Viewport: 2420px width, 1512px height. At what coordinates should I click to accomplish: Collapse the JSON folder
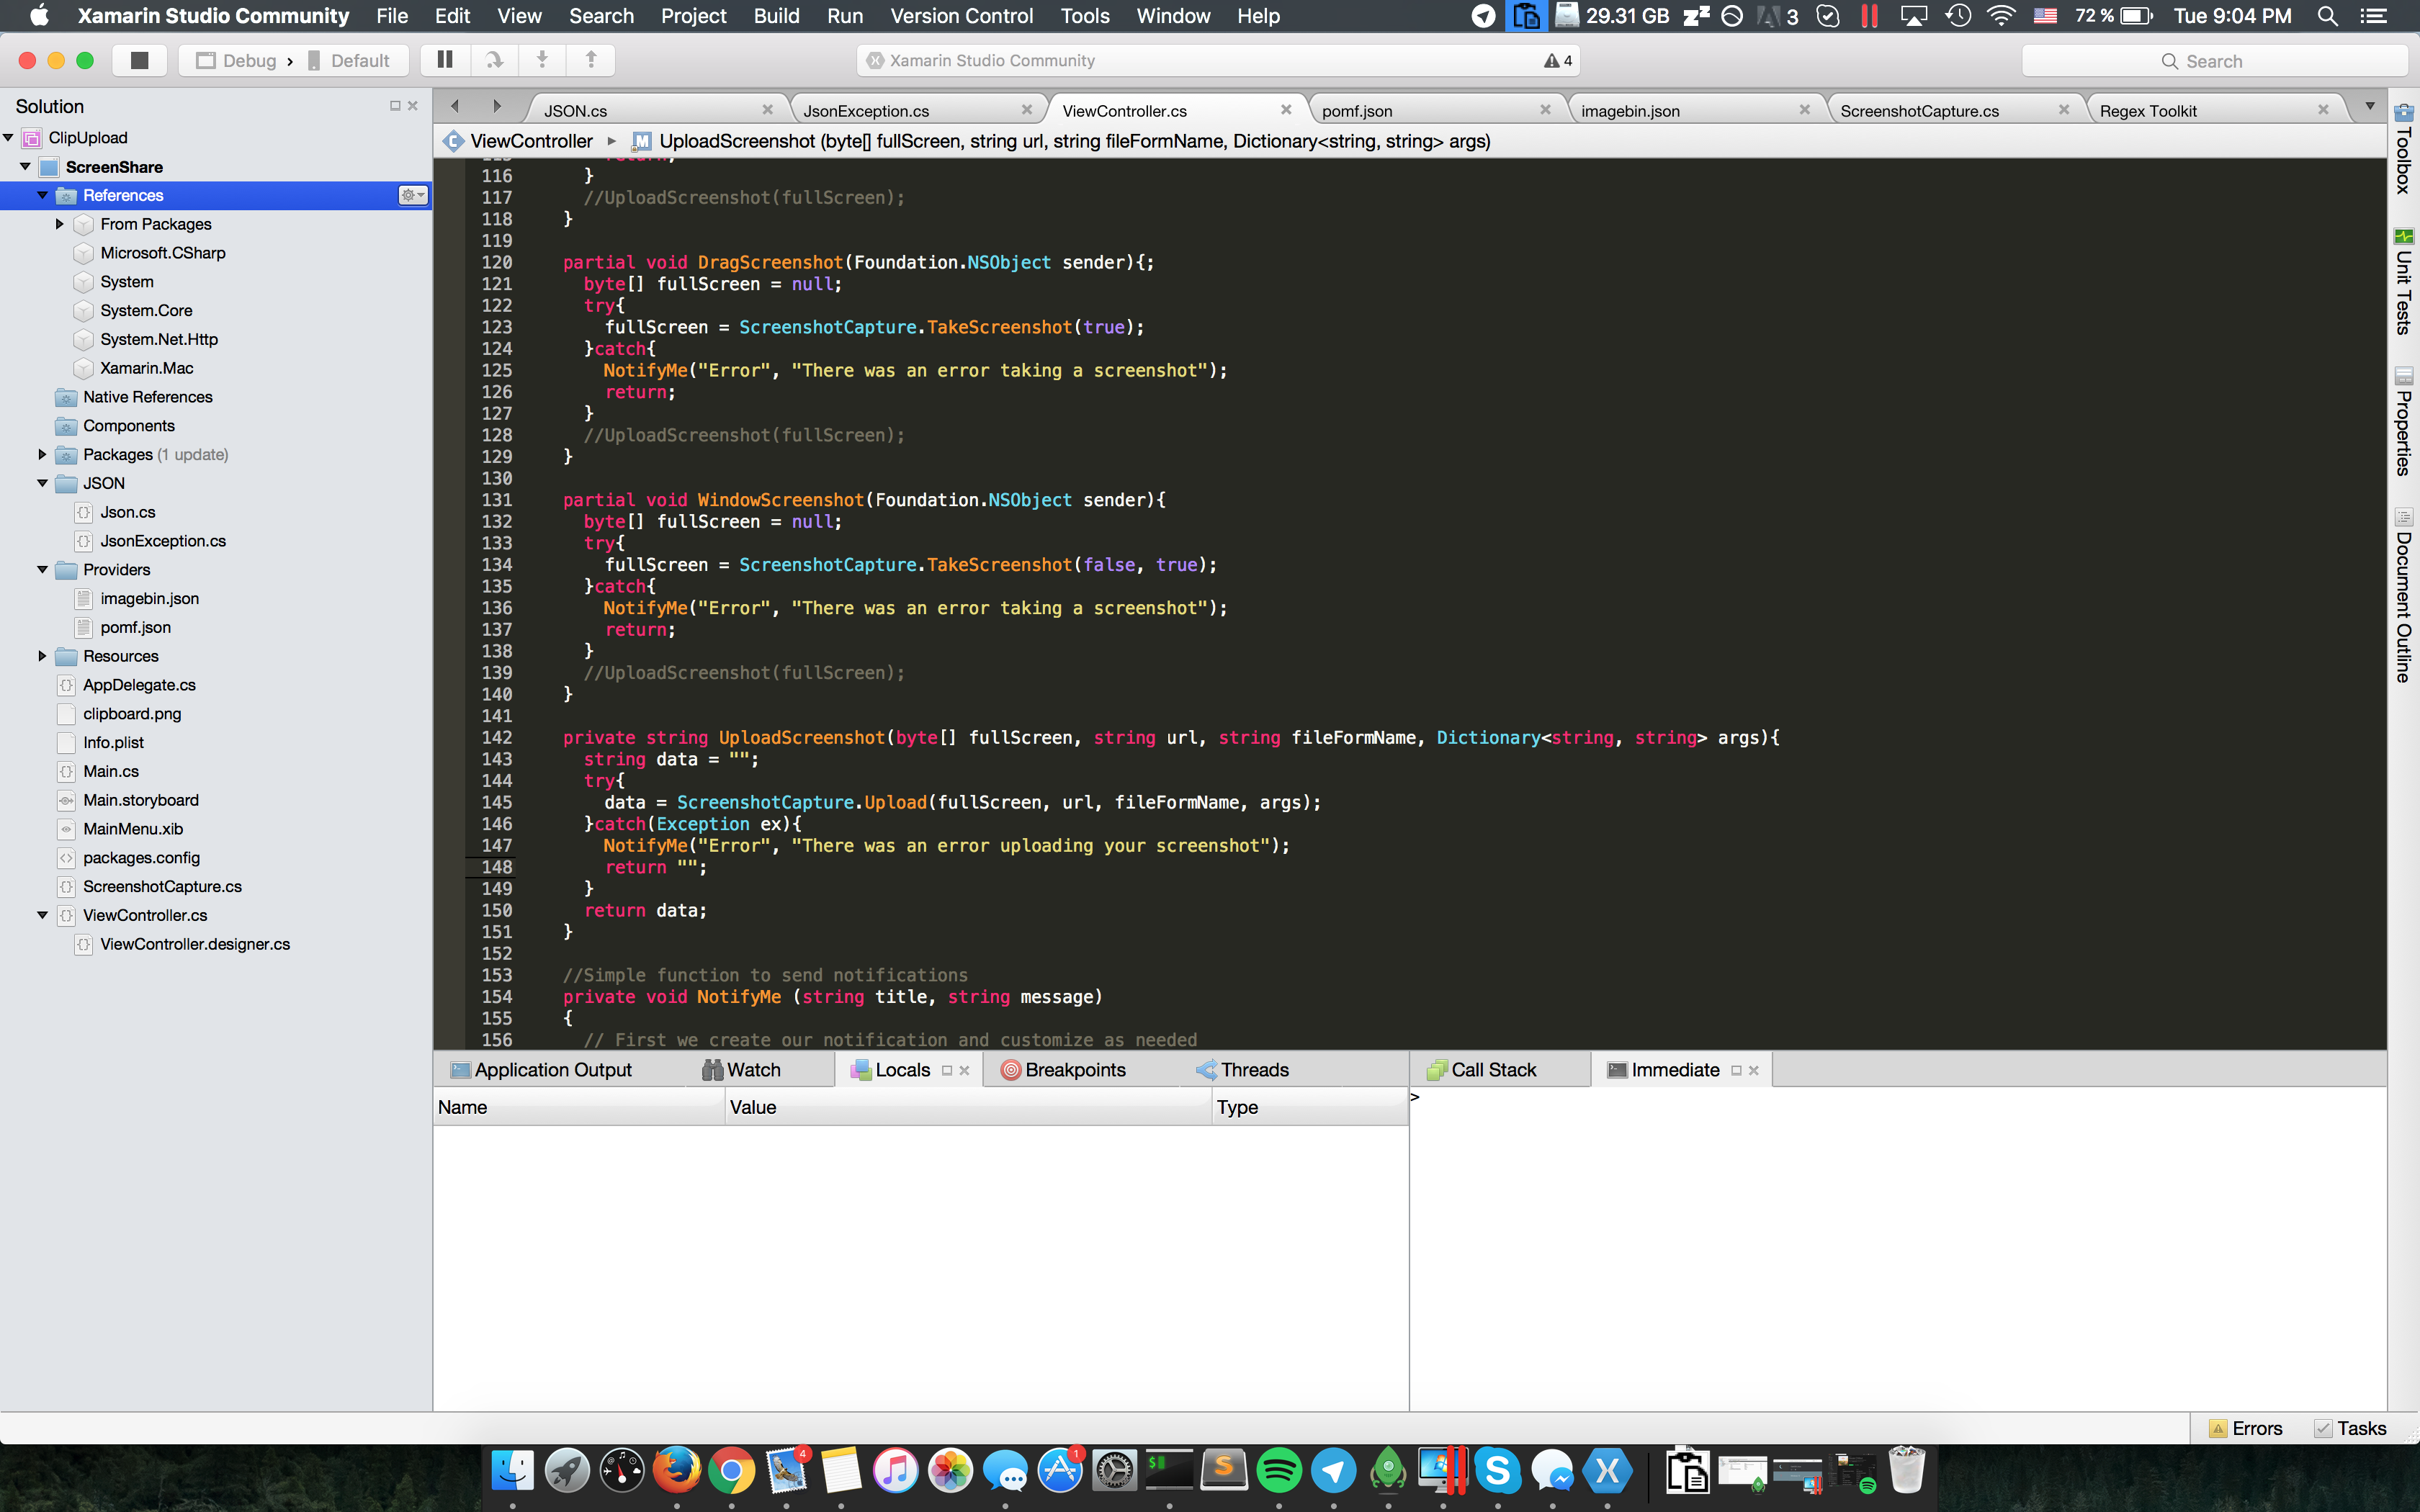42,483
